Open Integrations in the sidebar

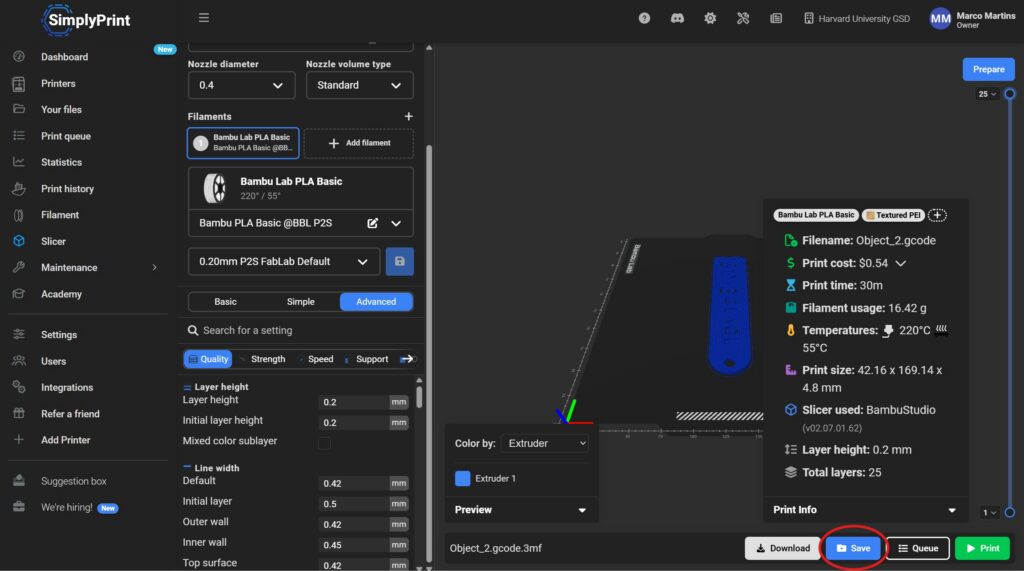67,387
